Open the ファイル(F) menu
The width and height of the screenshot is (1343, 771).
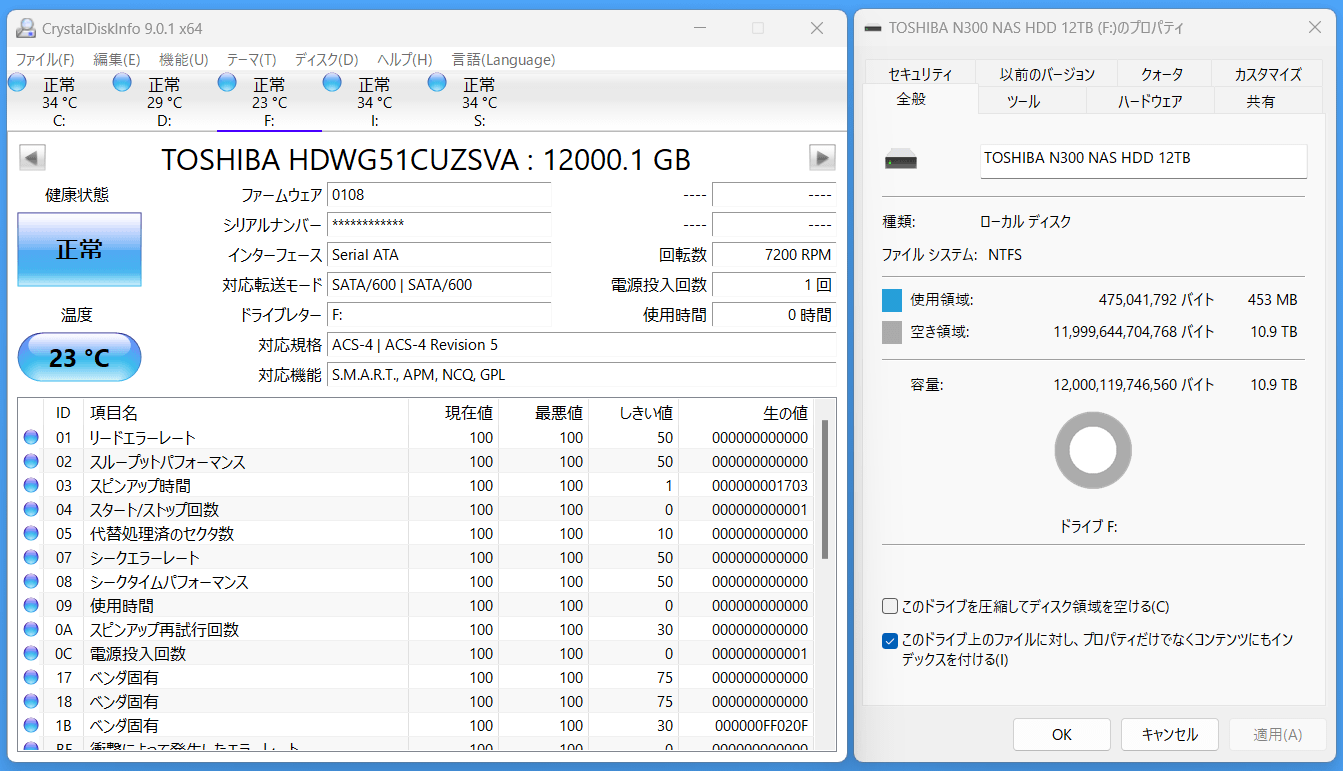(x=45, y=60)
